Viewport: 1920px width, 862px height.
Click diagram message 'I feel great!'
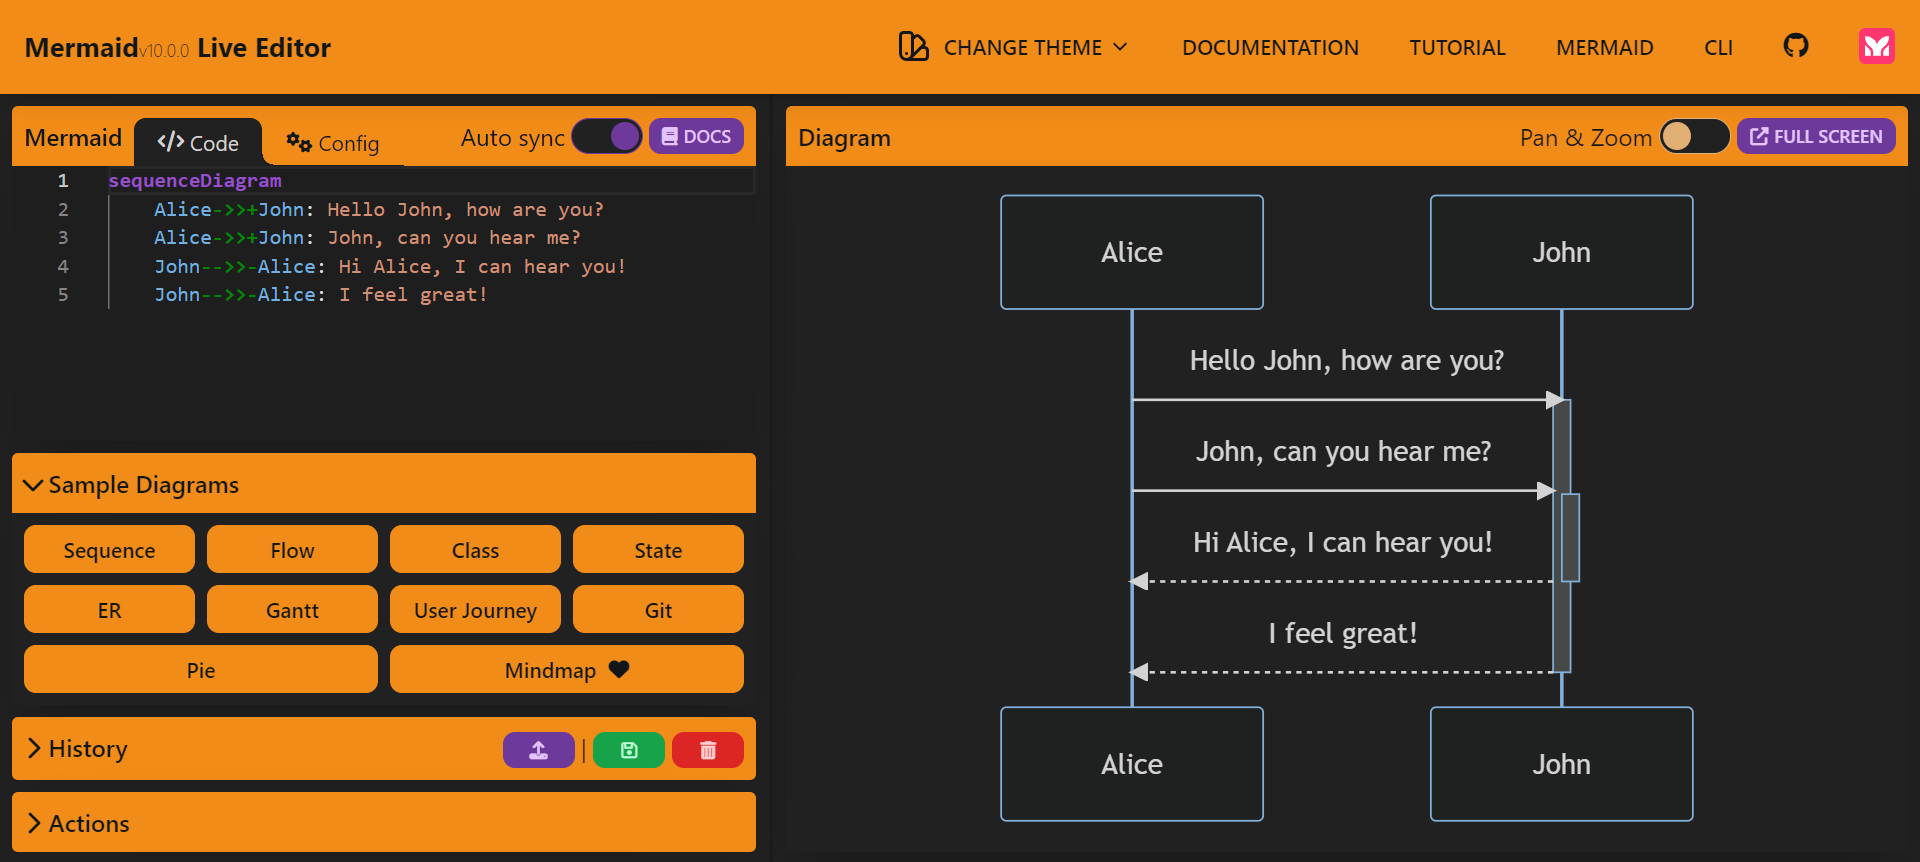1342,633
